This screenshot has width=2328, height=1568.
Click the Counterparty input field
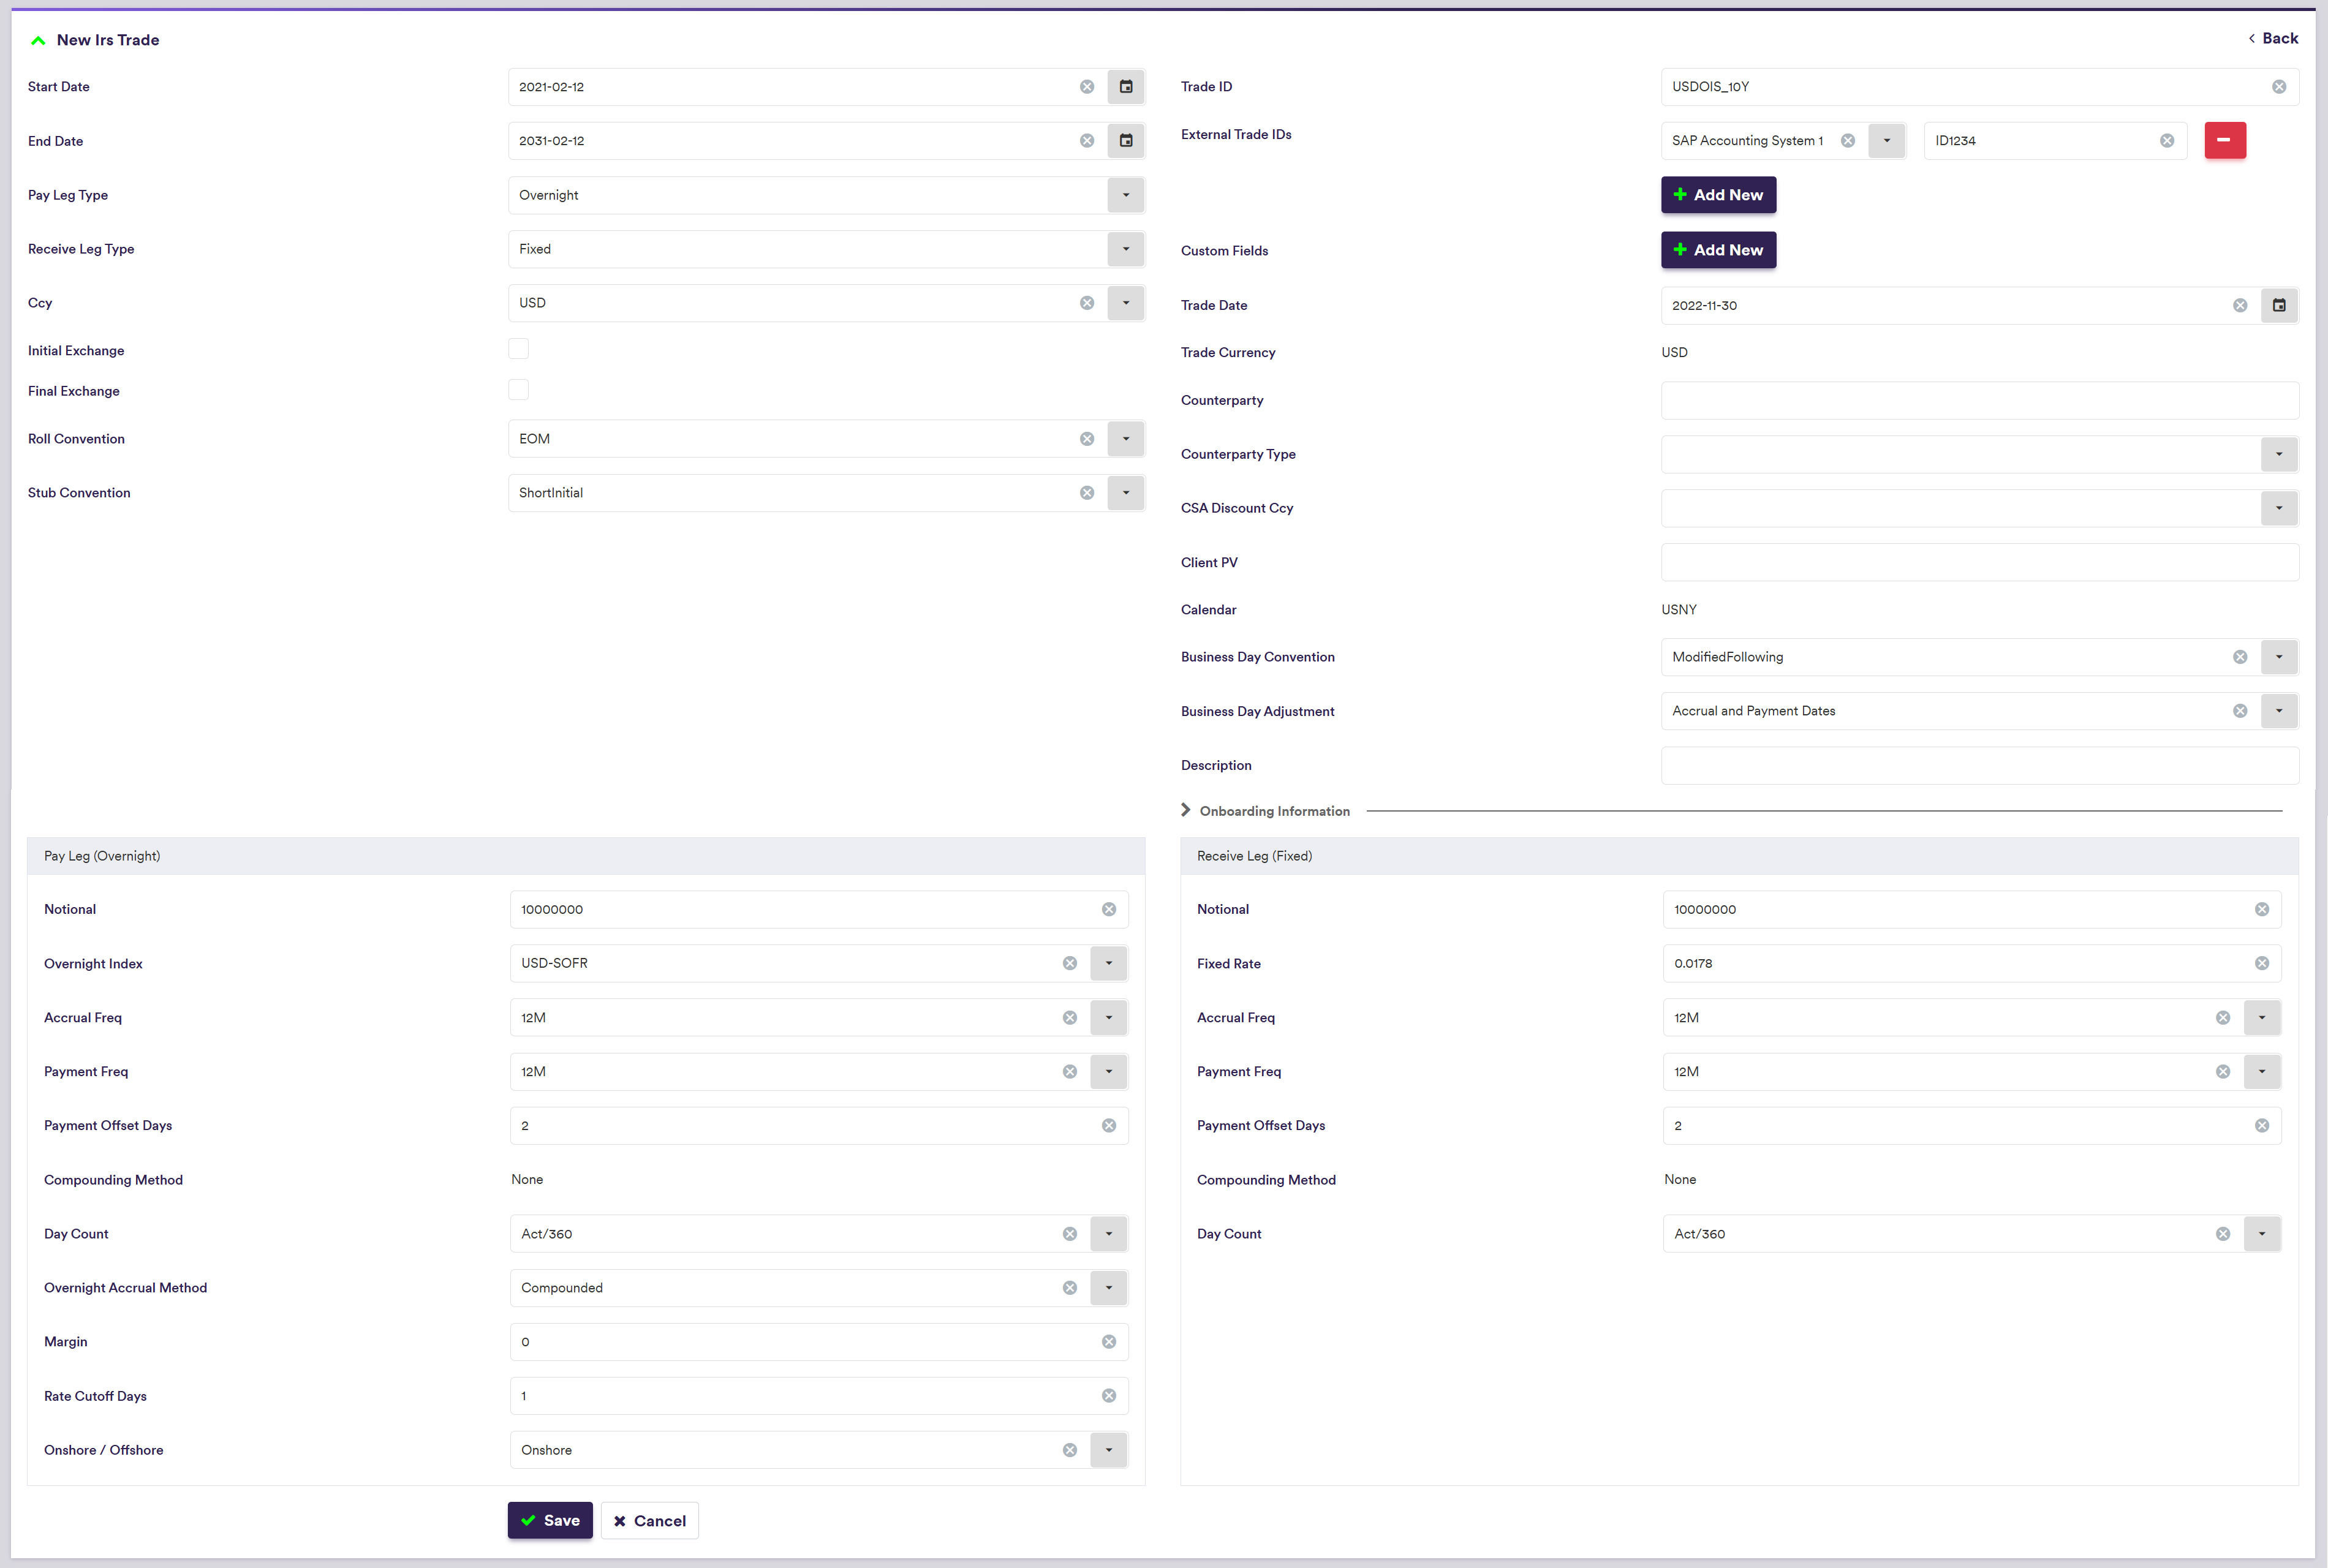pyautogui.click(x=1978, y=400)
